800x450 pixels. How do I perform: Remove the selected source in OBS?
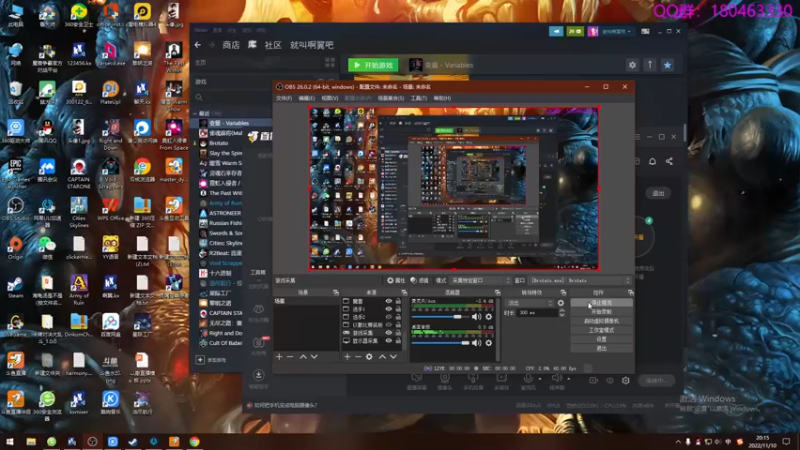358,357
